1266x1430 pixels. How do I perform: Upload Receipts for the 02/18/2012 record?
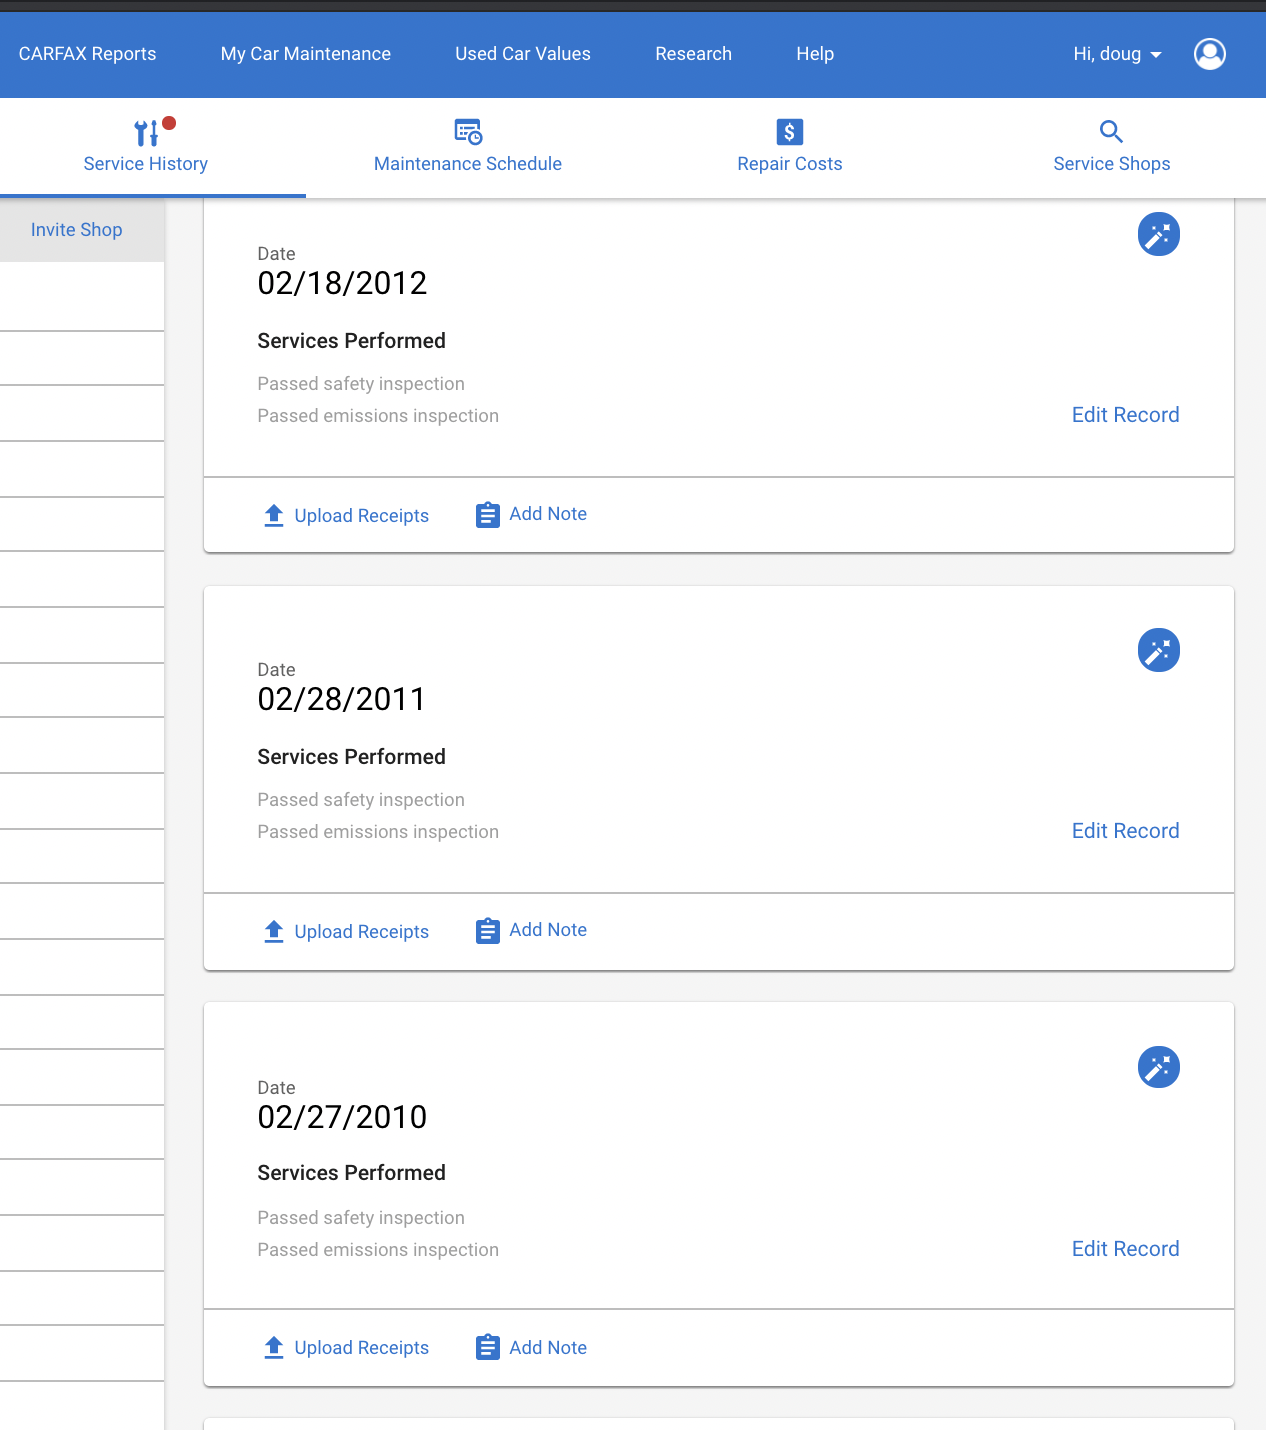click(x=346, y=515)
